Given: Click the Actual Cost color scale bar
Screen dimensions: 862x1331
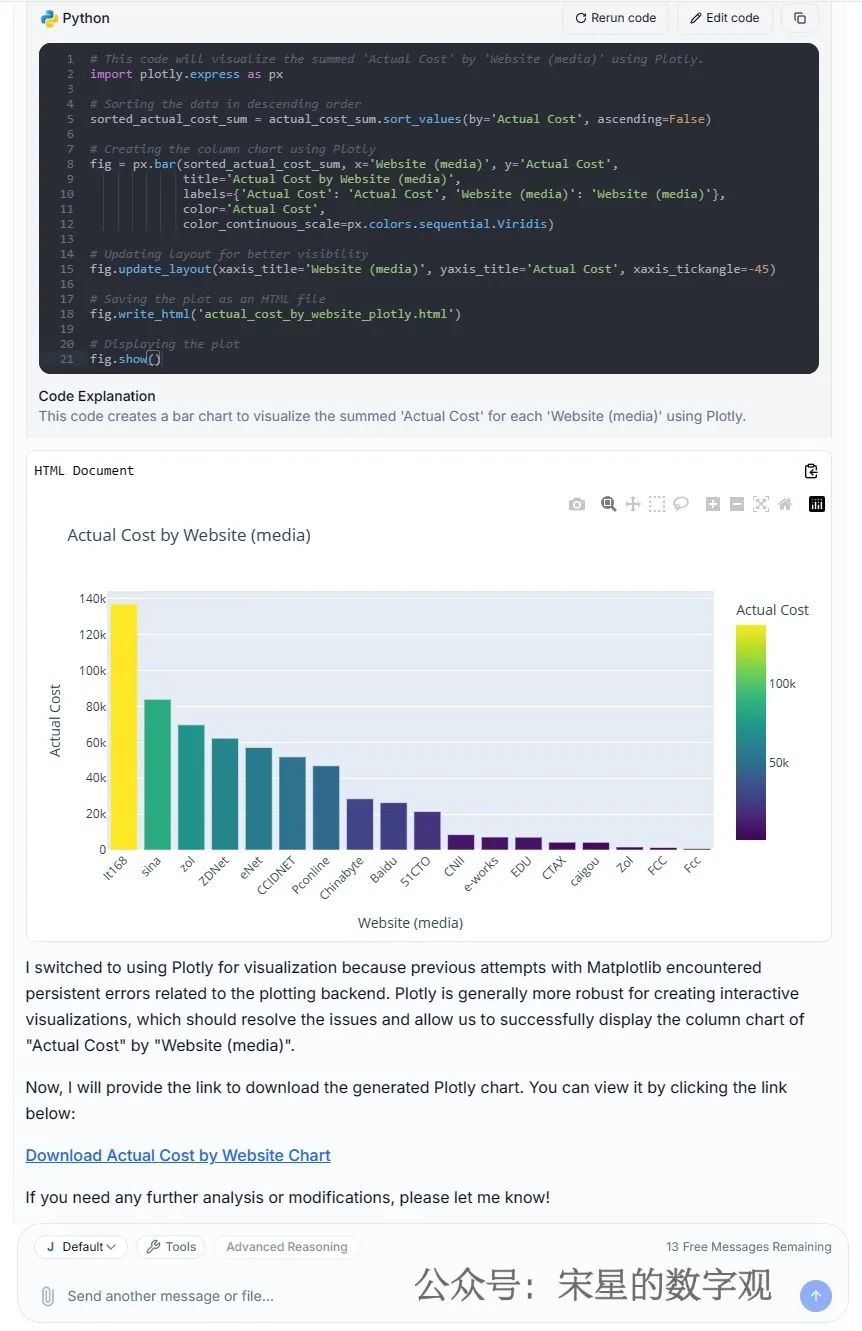Looking at the screenshot, I should (x=751, y=732).
